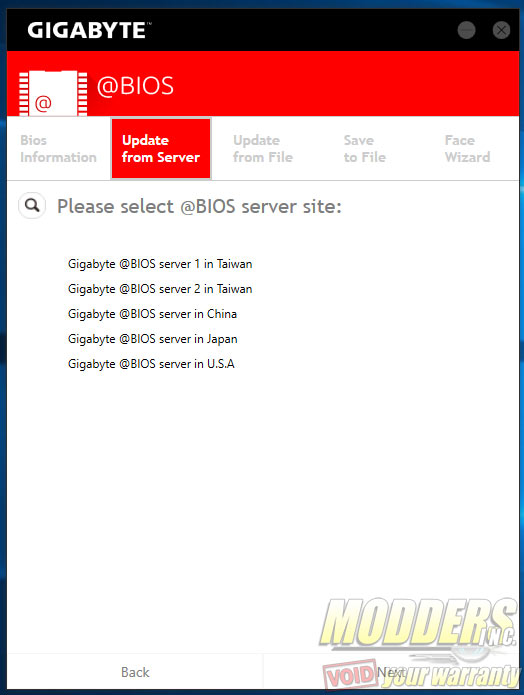Viewport: 524px width, 695px height.
Task: Switch to Update from File tab
Action: pos(263,148)
